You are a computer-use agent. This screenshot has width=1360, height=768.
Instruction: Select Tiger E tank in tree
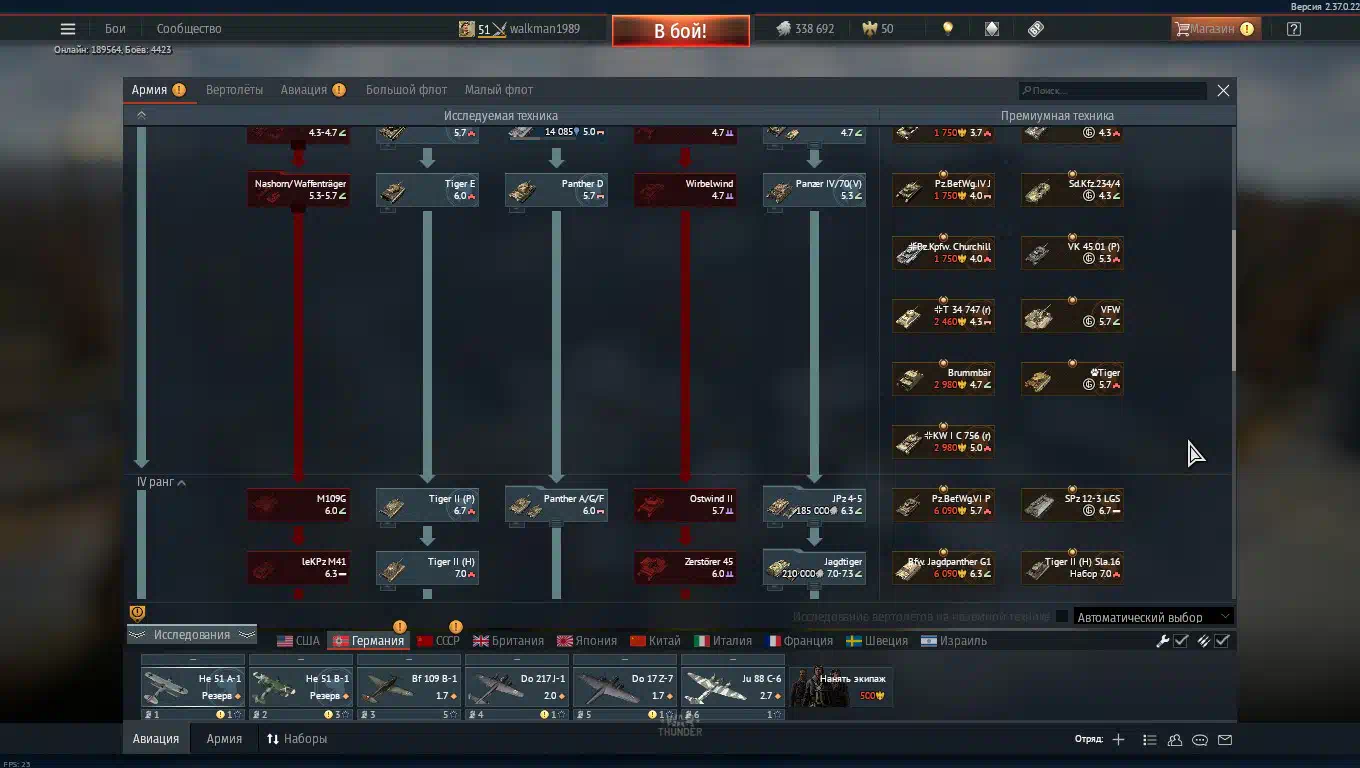[427, 190]
